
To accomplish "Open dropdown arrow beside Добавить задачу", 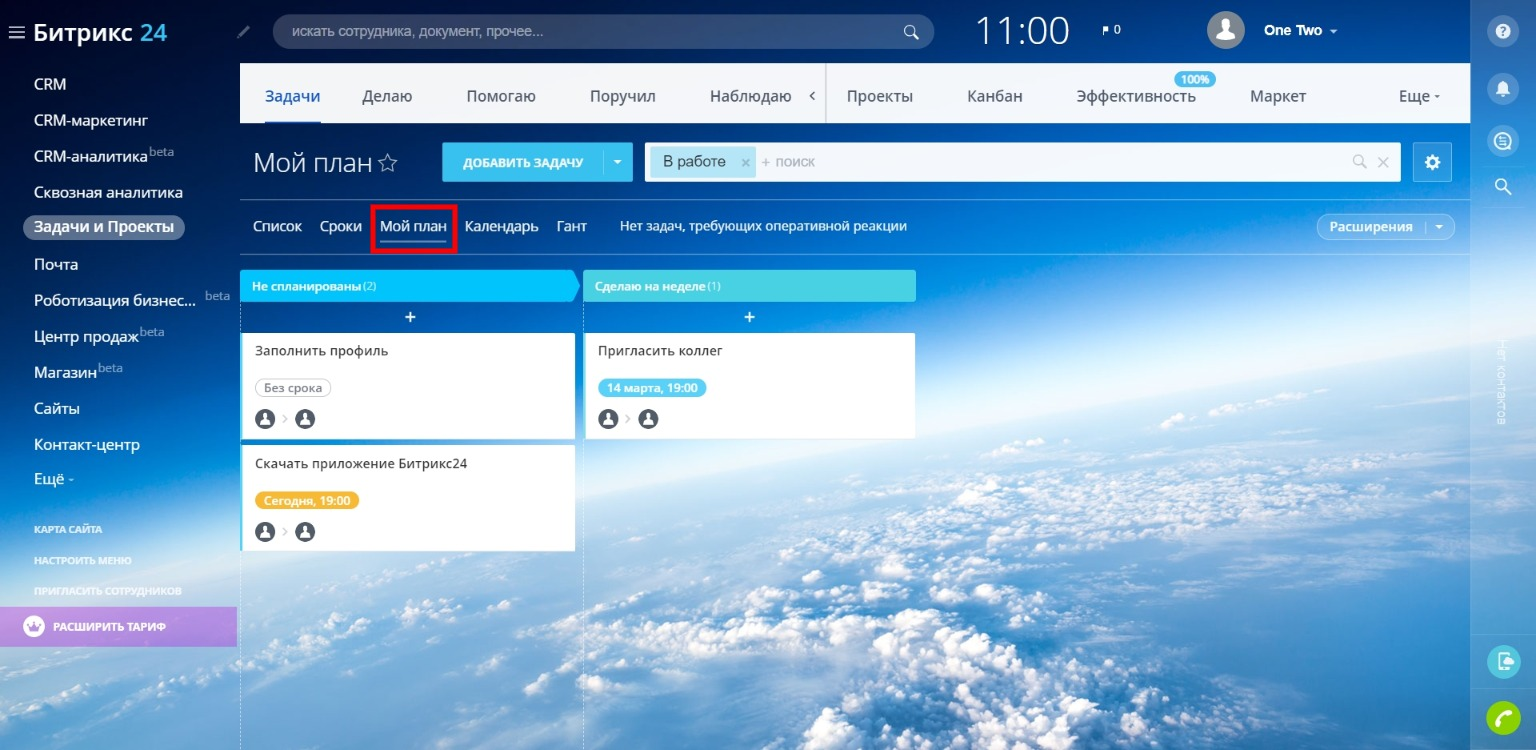I will [x=618, y=162].
